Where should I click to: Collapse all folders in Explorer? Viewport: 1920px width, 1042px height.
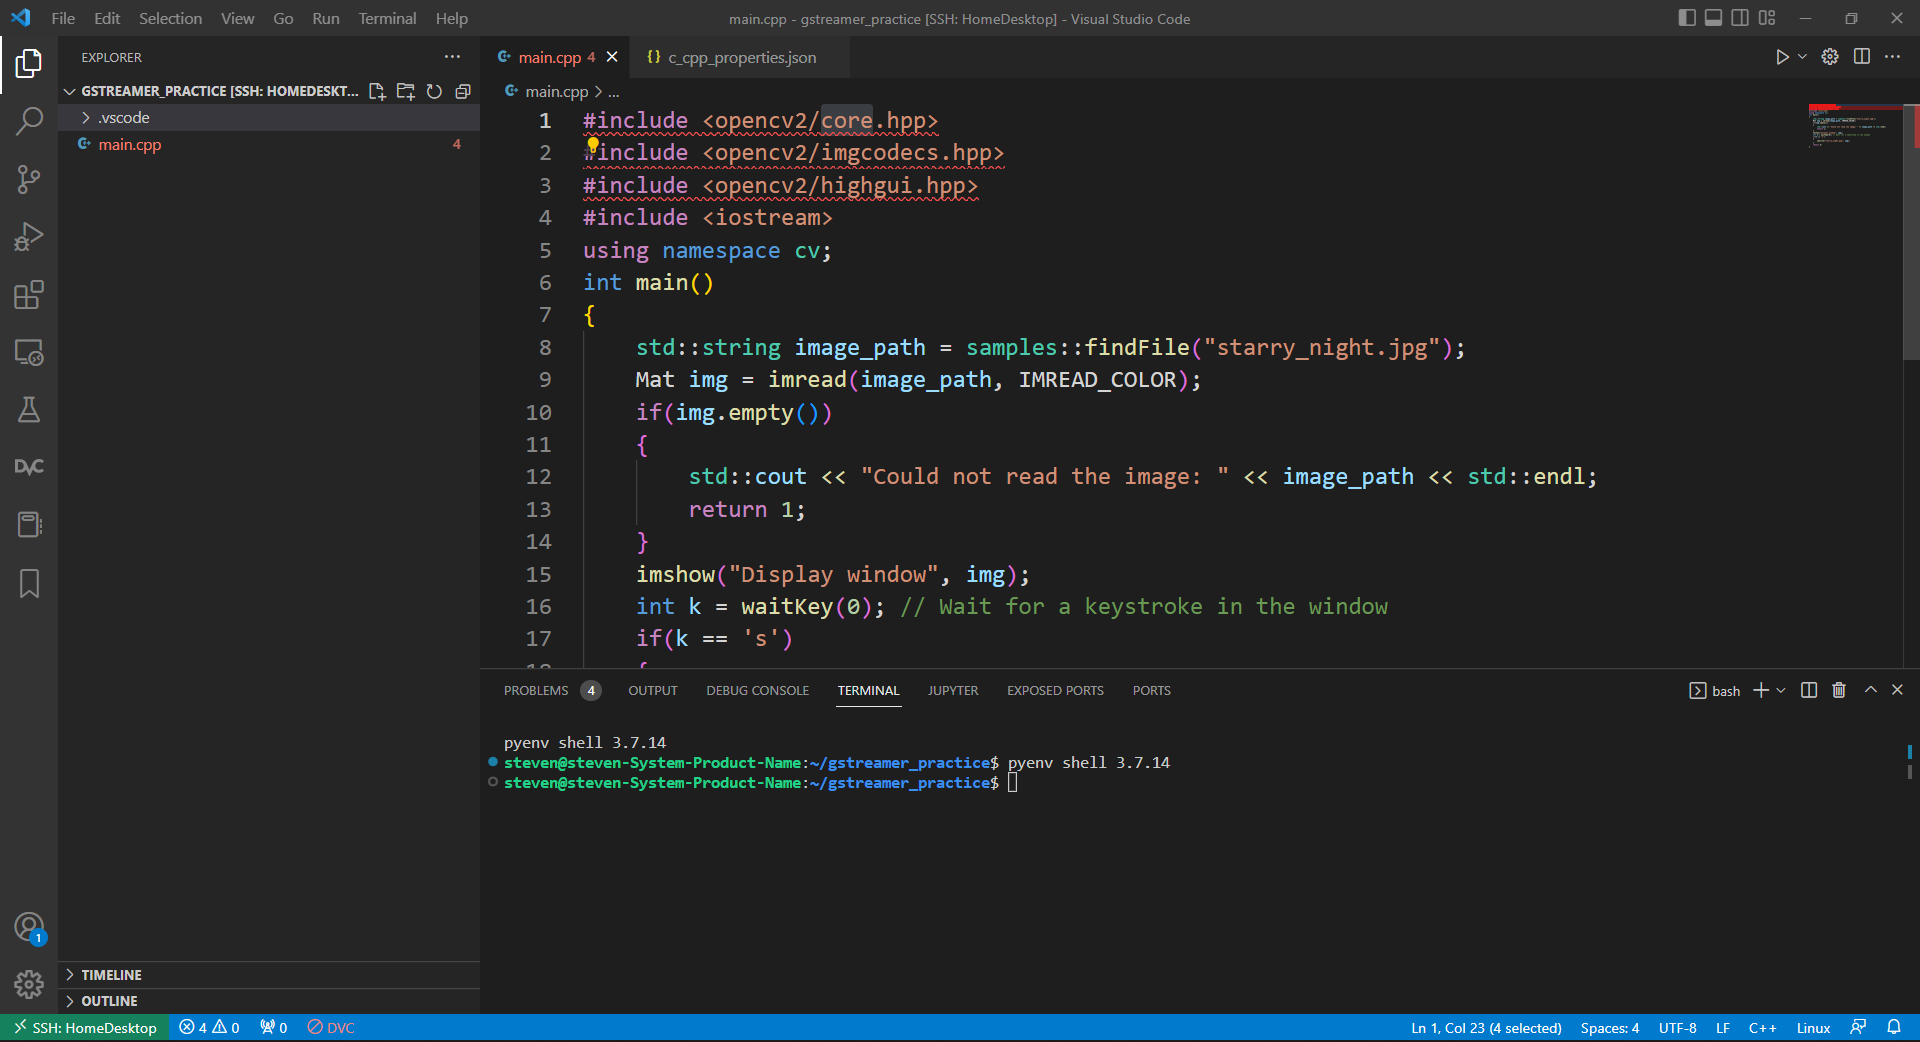tap(463, 91)
